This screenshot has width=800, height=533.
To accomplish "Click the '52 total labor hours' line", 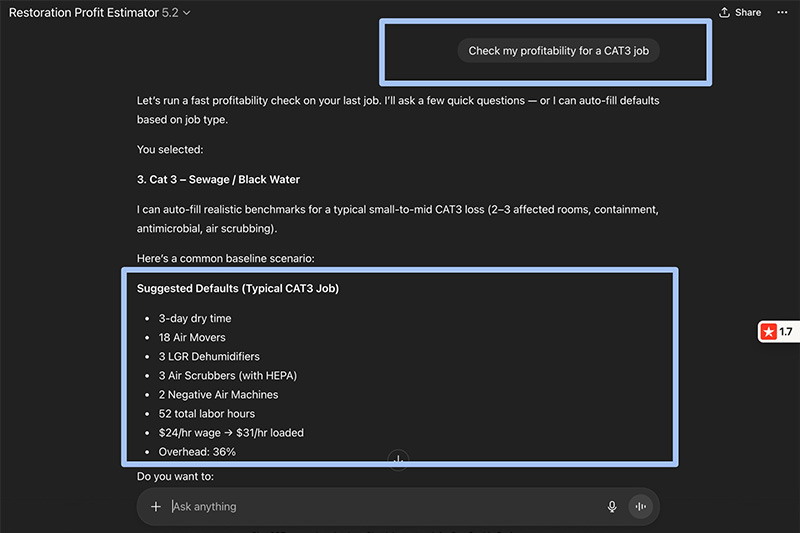I will coord(206,414).
